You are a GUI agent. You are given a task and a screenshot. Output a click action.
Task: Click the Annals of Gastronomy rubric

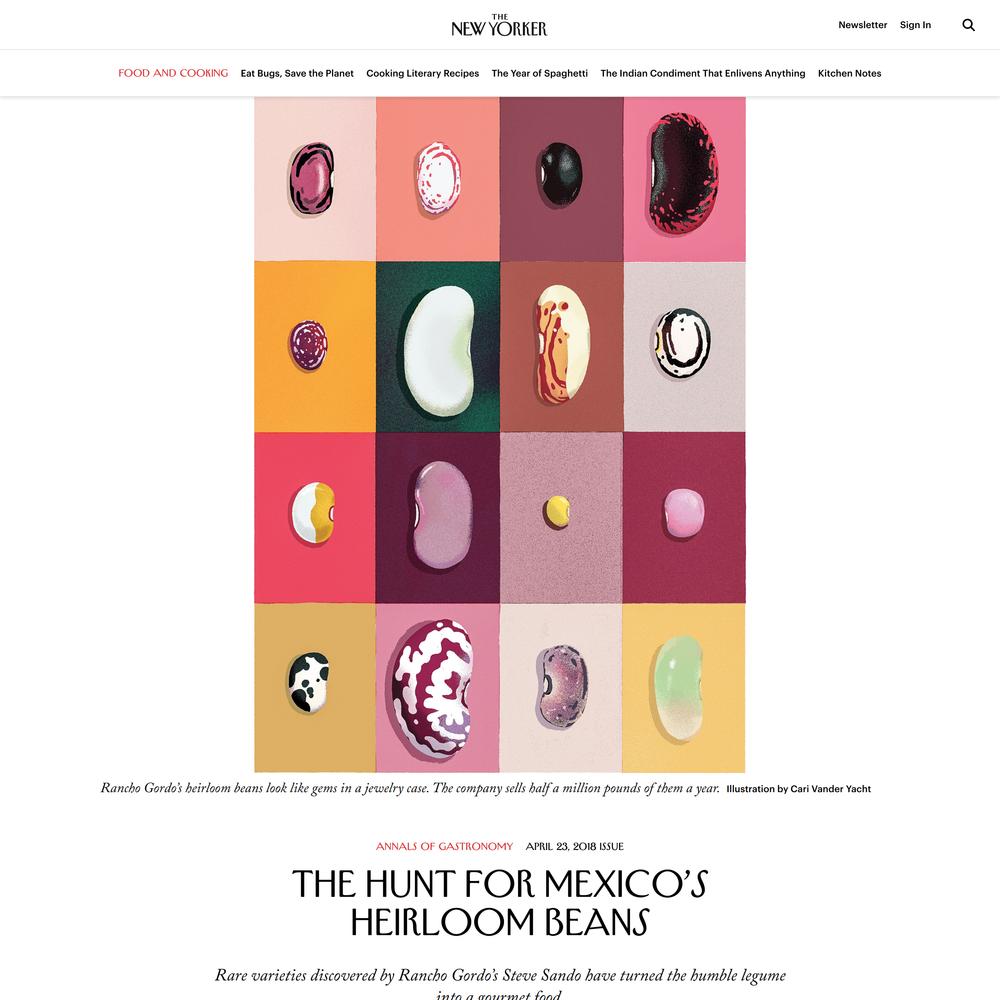(444, 846)
